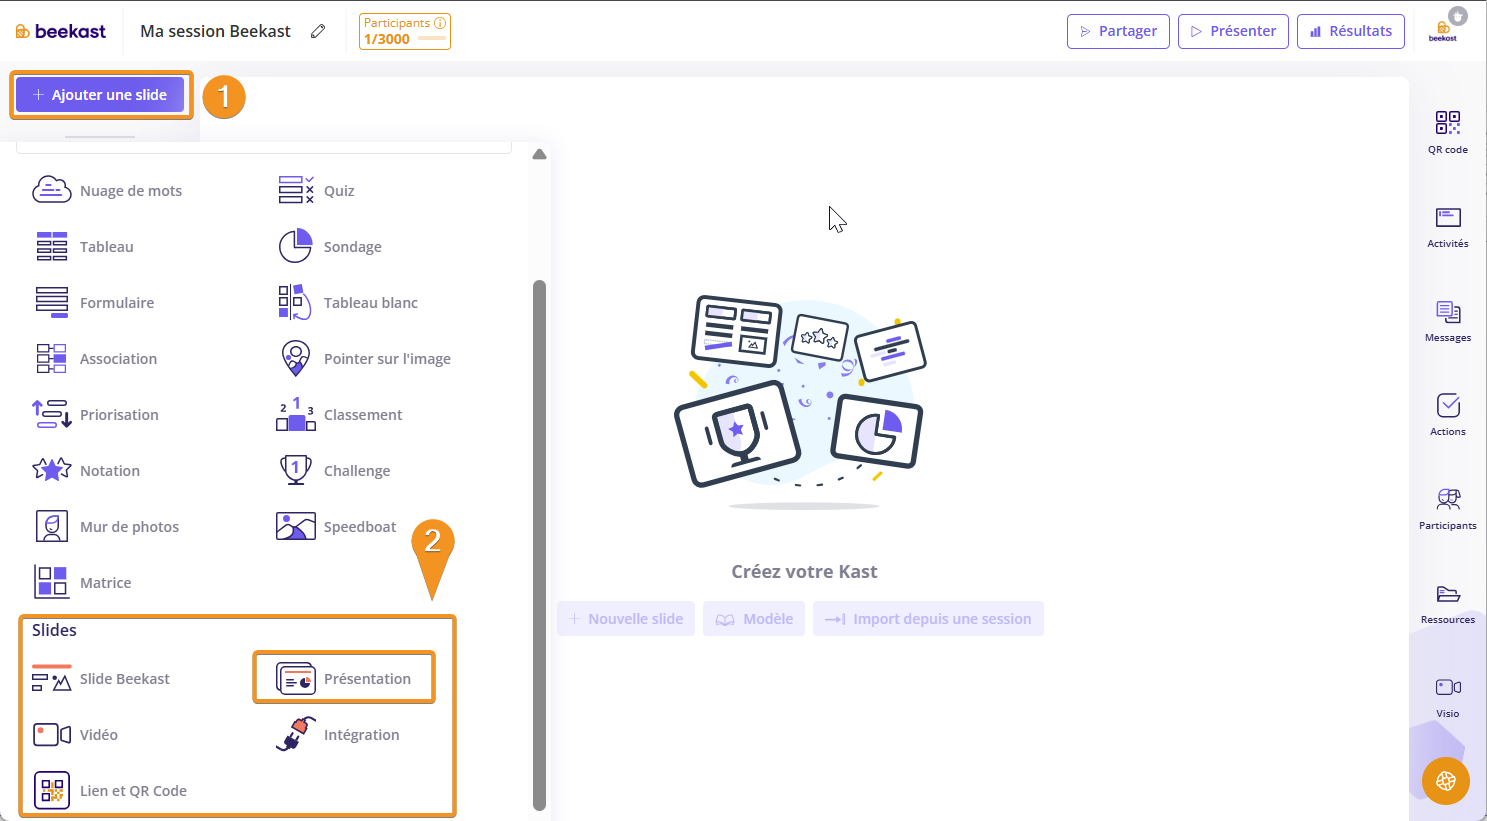Open the Participants sidebar panel

[x=1447, y=508]
